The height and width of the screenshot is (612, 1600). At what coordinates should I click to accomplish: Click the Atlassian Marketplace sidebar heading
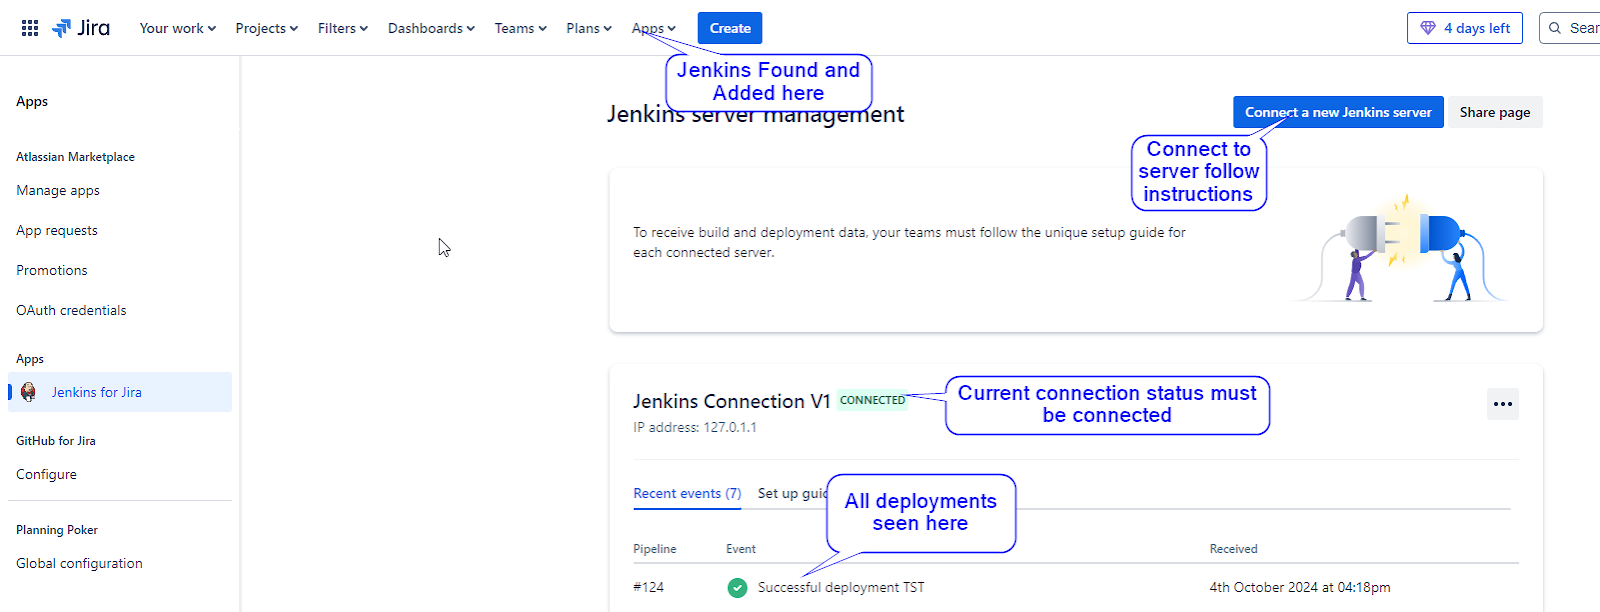pos(75,157)
